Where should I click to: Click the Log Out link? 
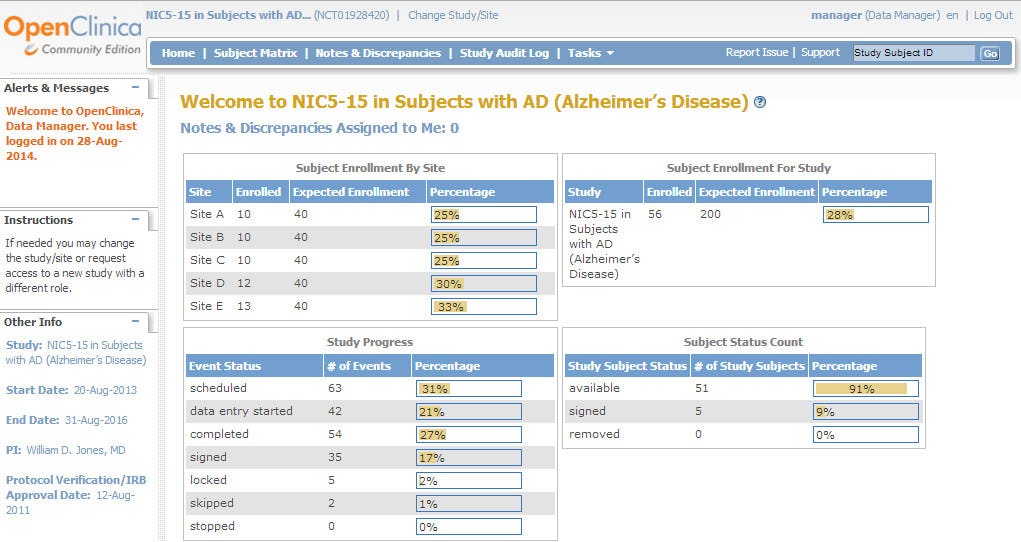(x=993, y=15)
